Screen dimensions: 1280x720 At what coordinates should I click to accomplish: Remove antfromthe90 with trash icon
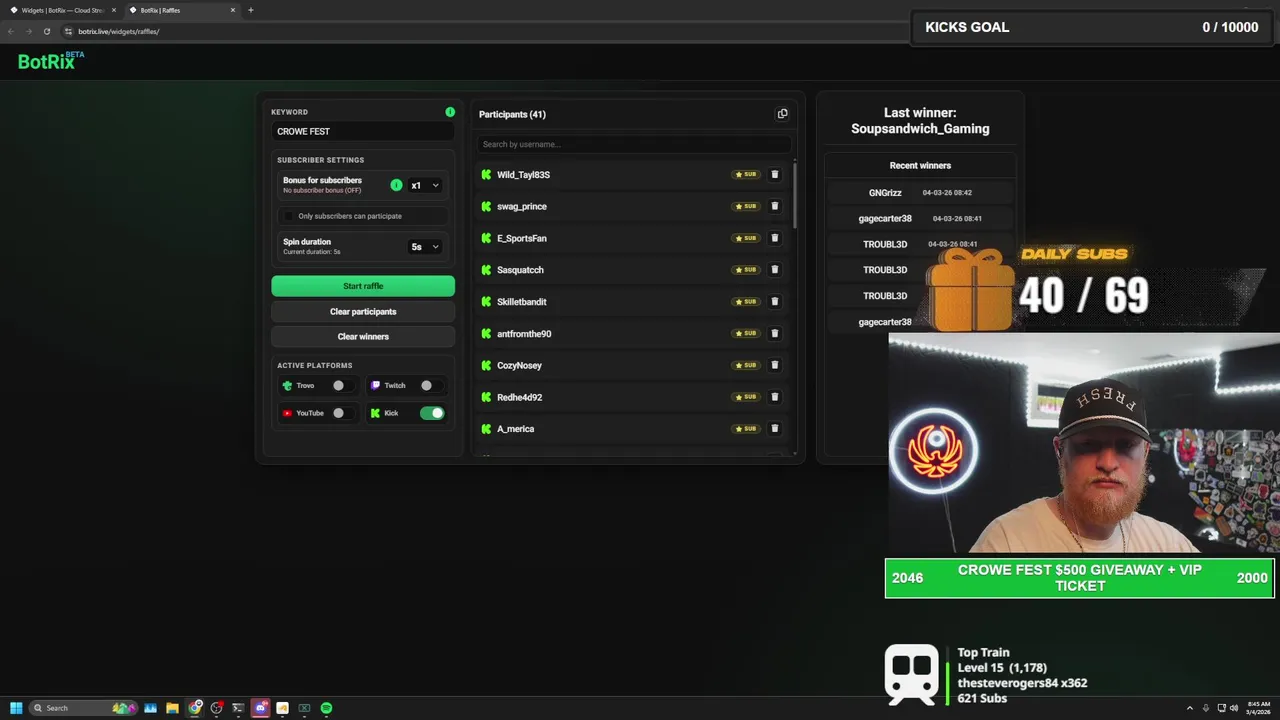pos(774,333)
